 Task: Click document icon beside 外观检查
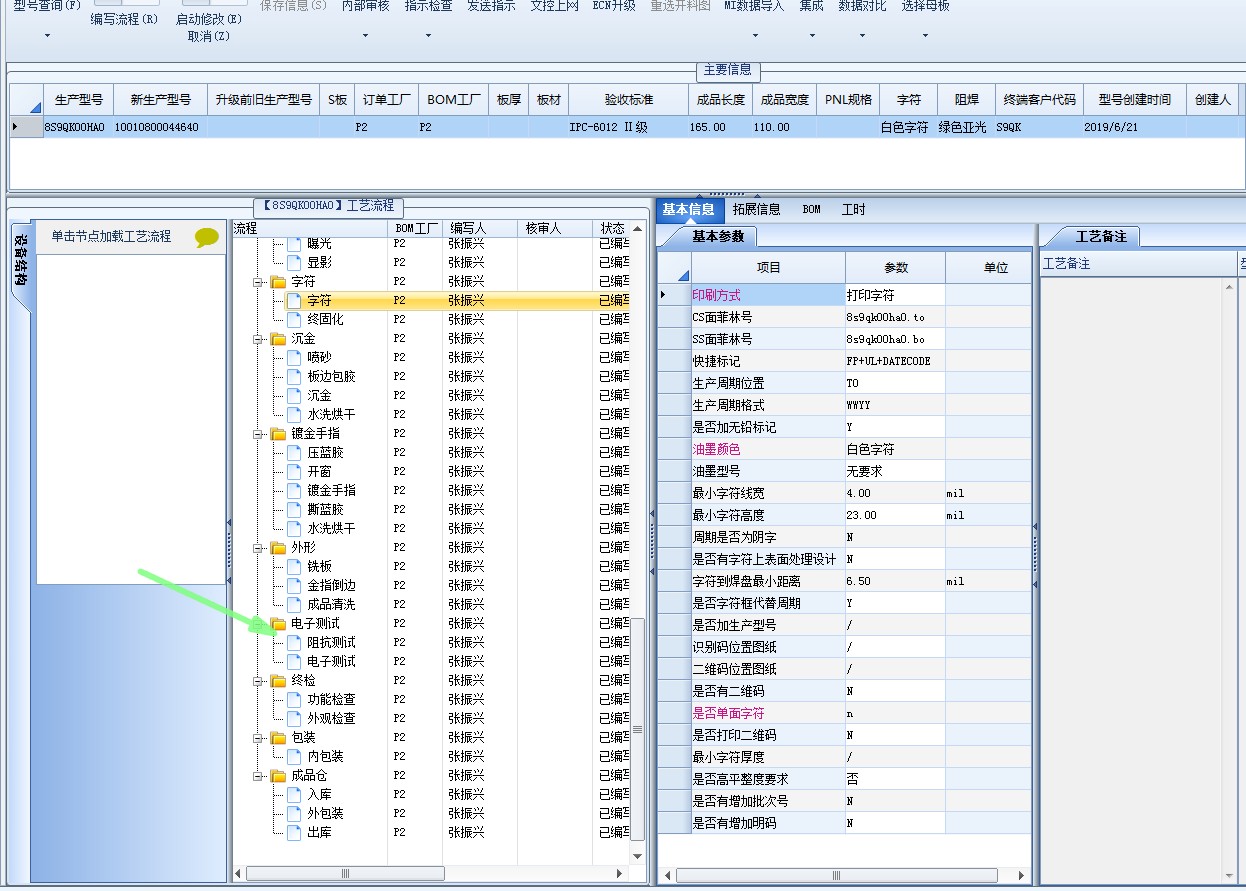point(294,718)
